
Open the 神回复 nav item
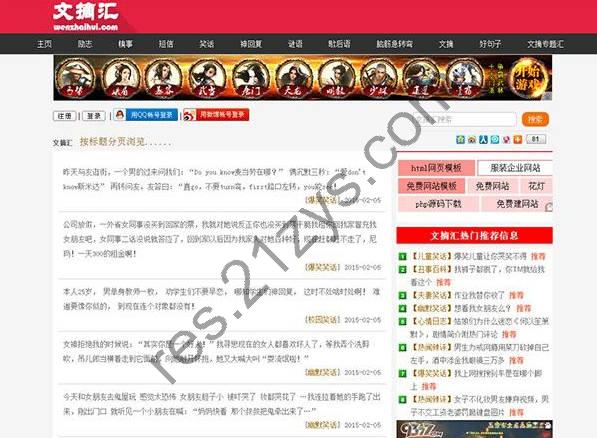251,44
